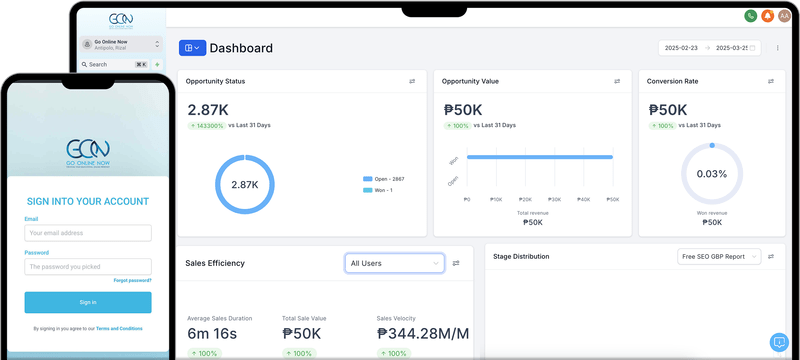This screenshot has height=360, width=800.
Task: Expand the Go Online Now account switcher
Action: tap(121, 45)
